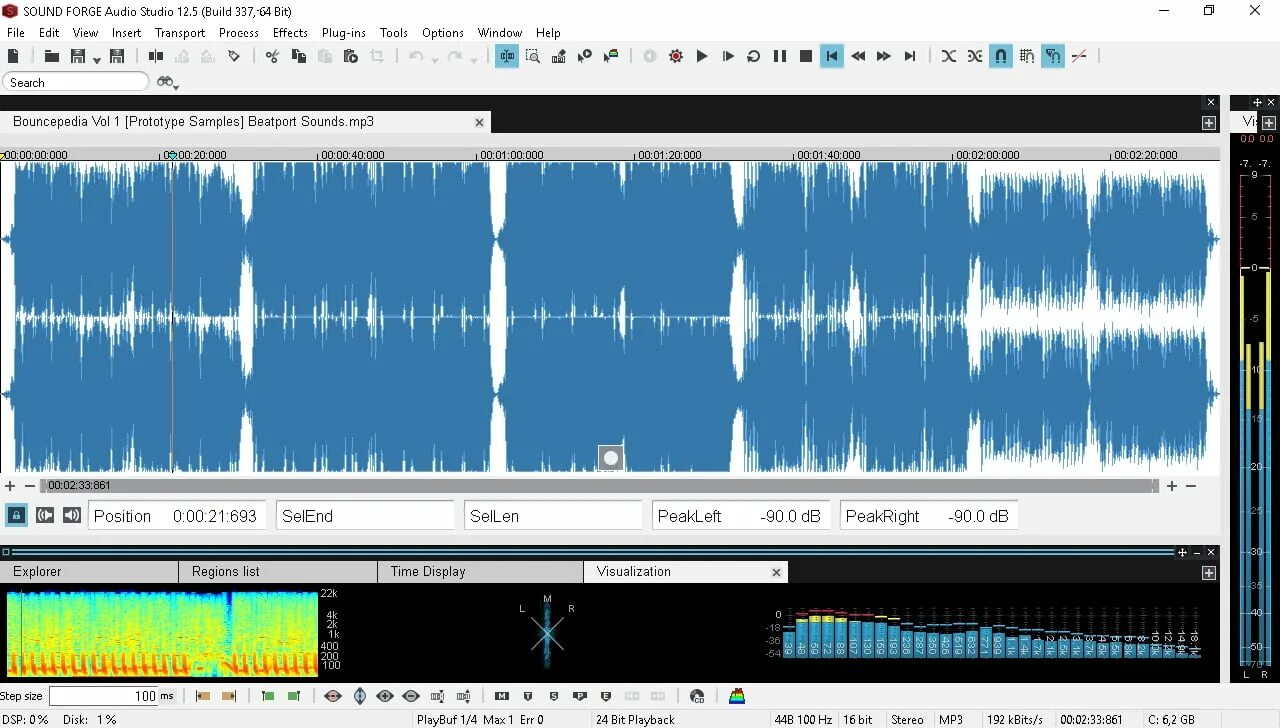The width and height of the screenshot is (1280, 728).
Task: Toggle the highlighted Edit tool
Action: pyautogui.click(x=507, y=57)
